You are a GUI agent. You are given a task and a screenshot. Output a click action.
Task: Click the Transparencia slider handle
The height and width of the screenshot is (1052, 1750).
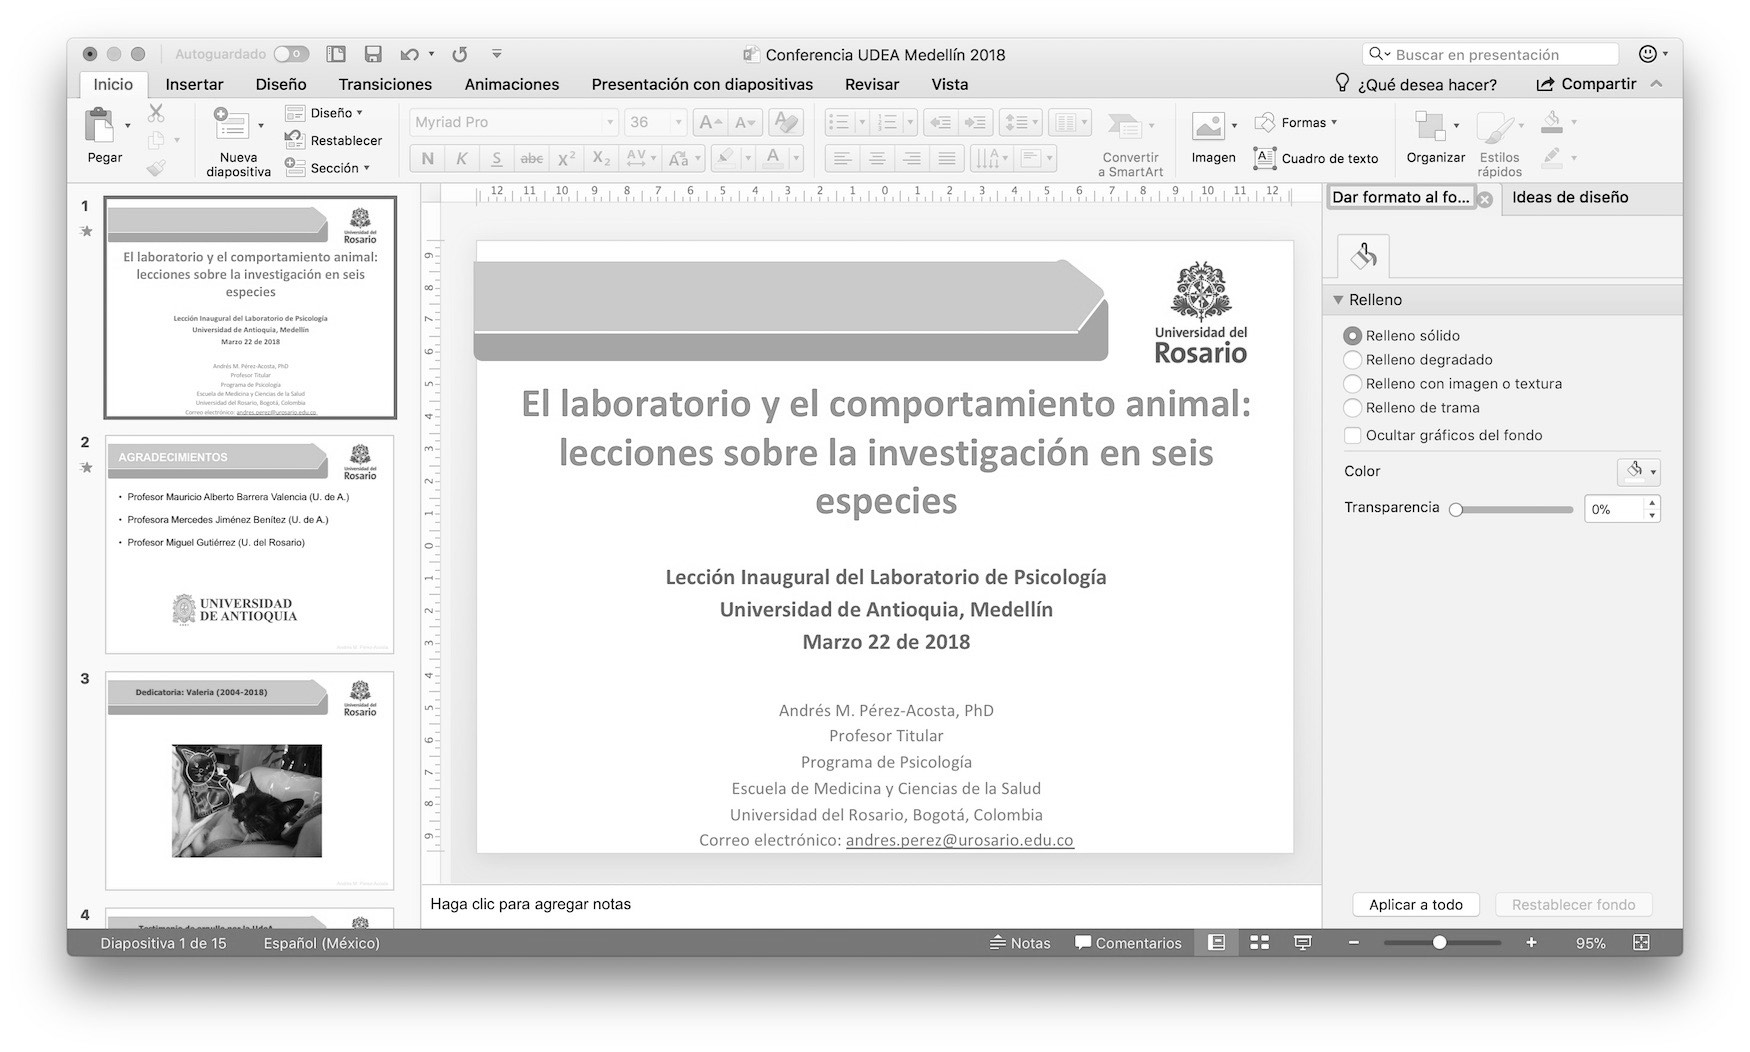click(x=1456, y=509)
